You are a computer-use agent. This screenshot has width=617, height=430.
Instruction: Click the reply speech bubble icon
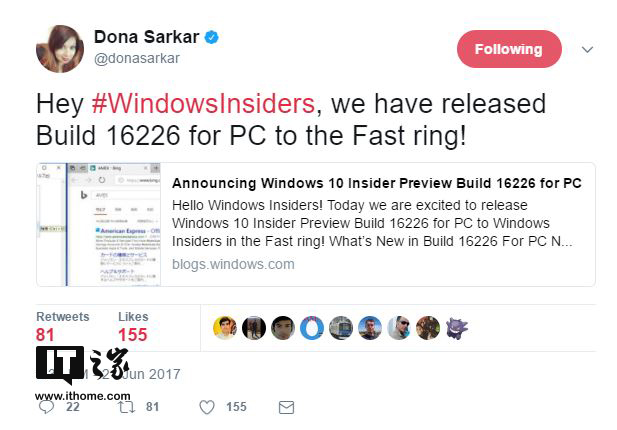coord(46,407)
